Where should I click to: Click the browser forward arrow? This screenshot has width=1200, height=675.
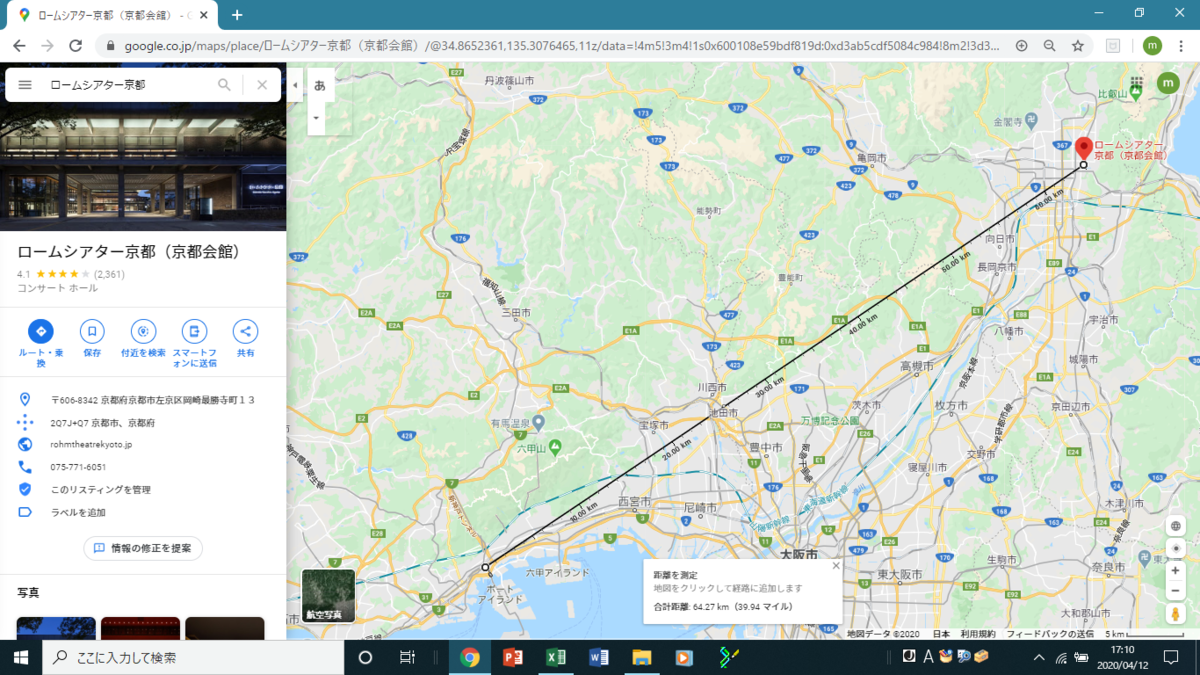click(47, 45)
